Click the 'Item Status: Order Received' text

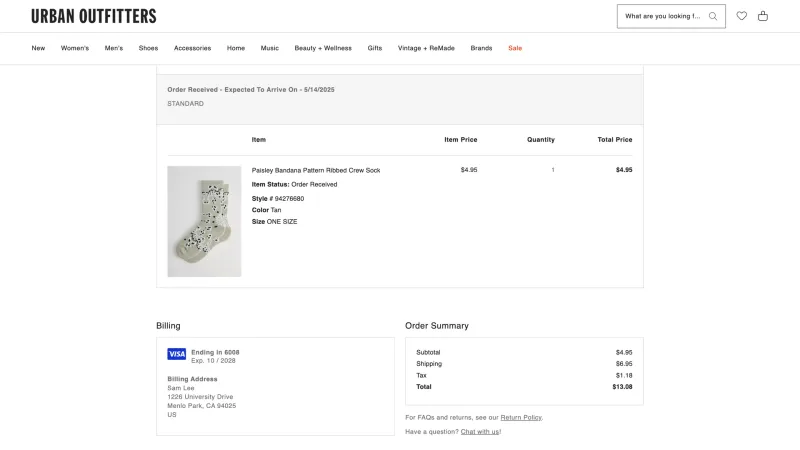pyautogui.click(x=294, y=184)
